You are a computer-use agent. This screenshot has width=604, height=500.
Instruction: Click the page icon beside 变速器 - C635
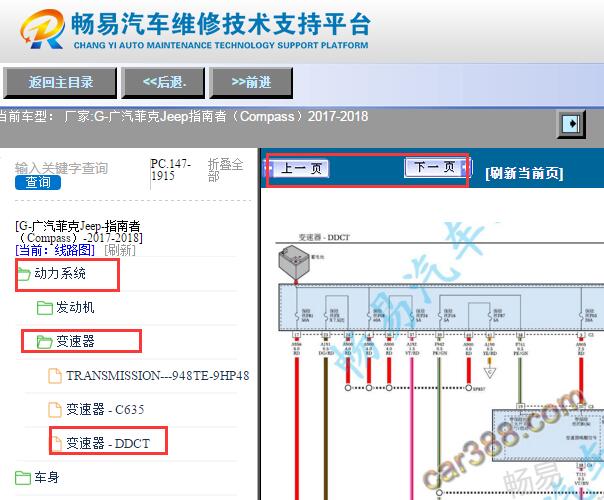coord(55,410)
